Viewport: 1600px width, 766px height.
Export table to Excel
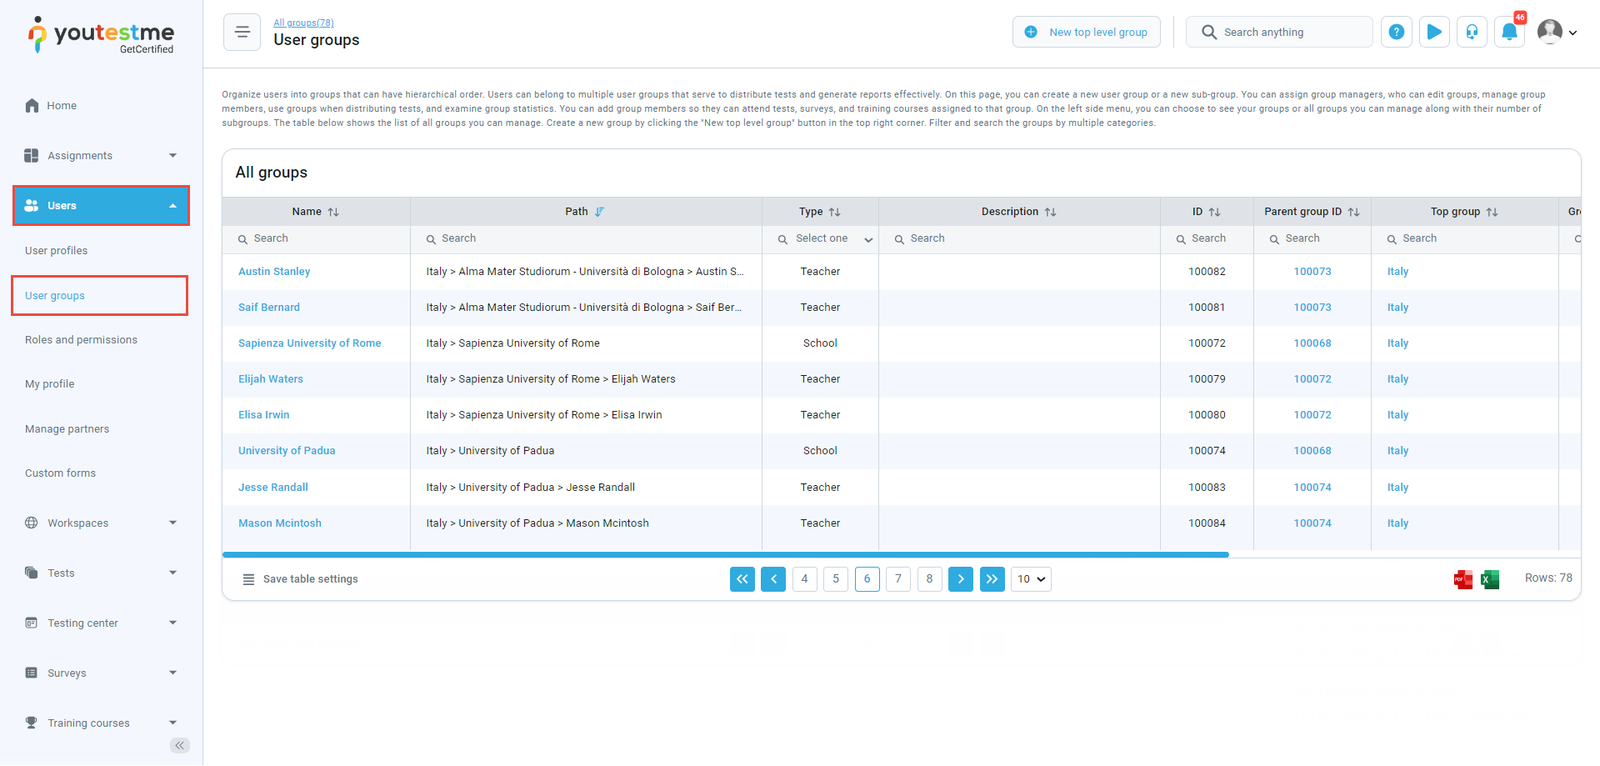[x=1490, y=580]
